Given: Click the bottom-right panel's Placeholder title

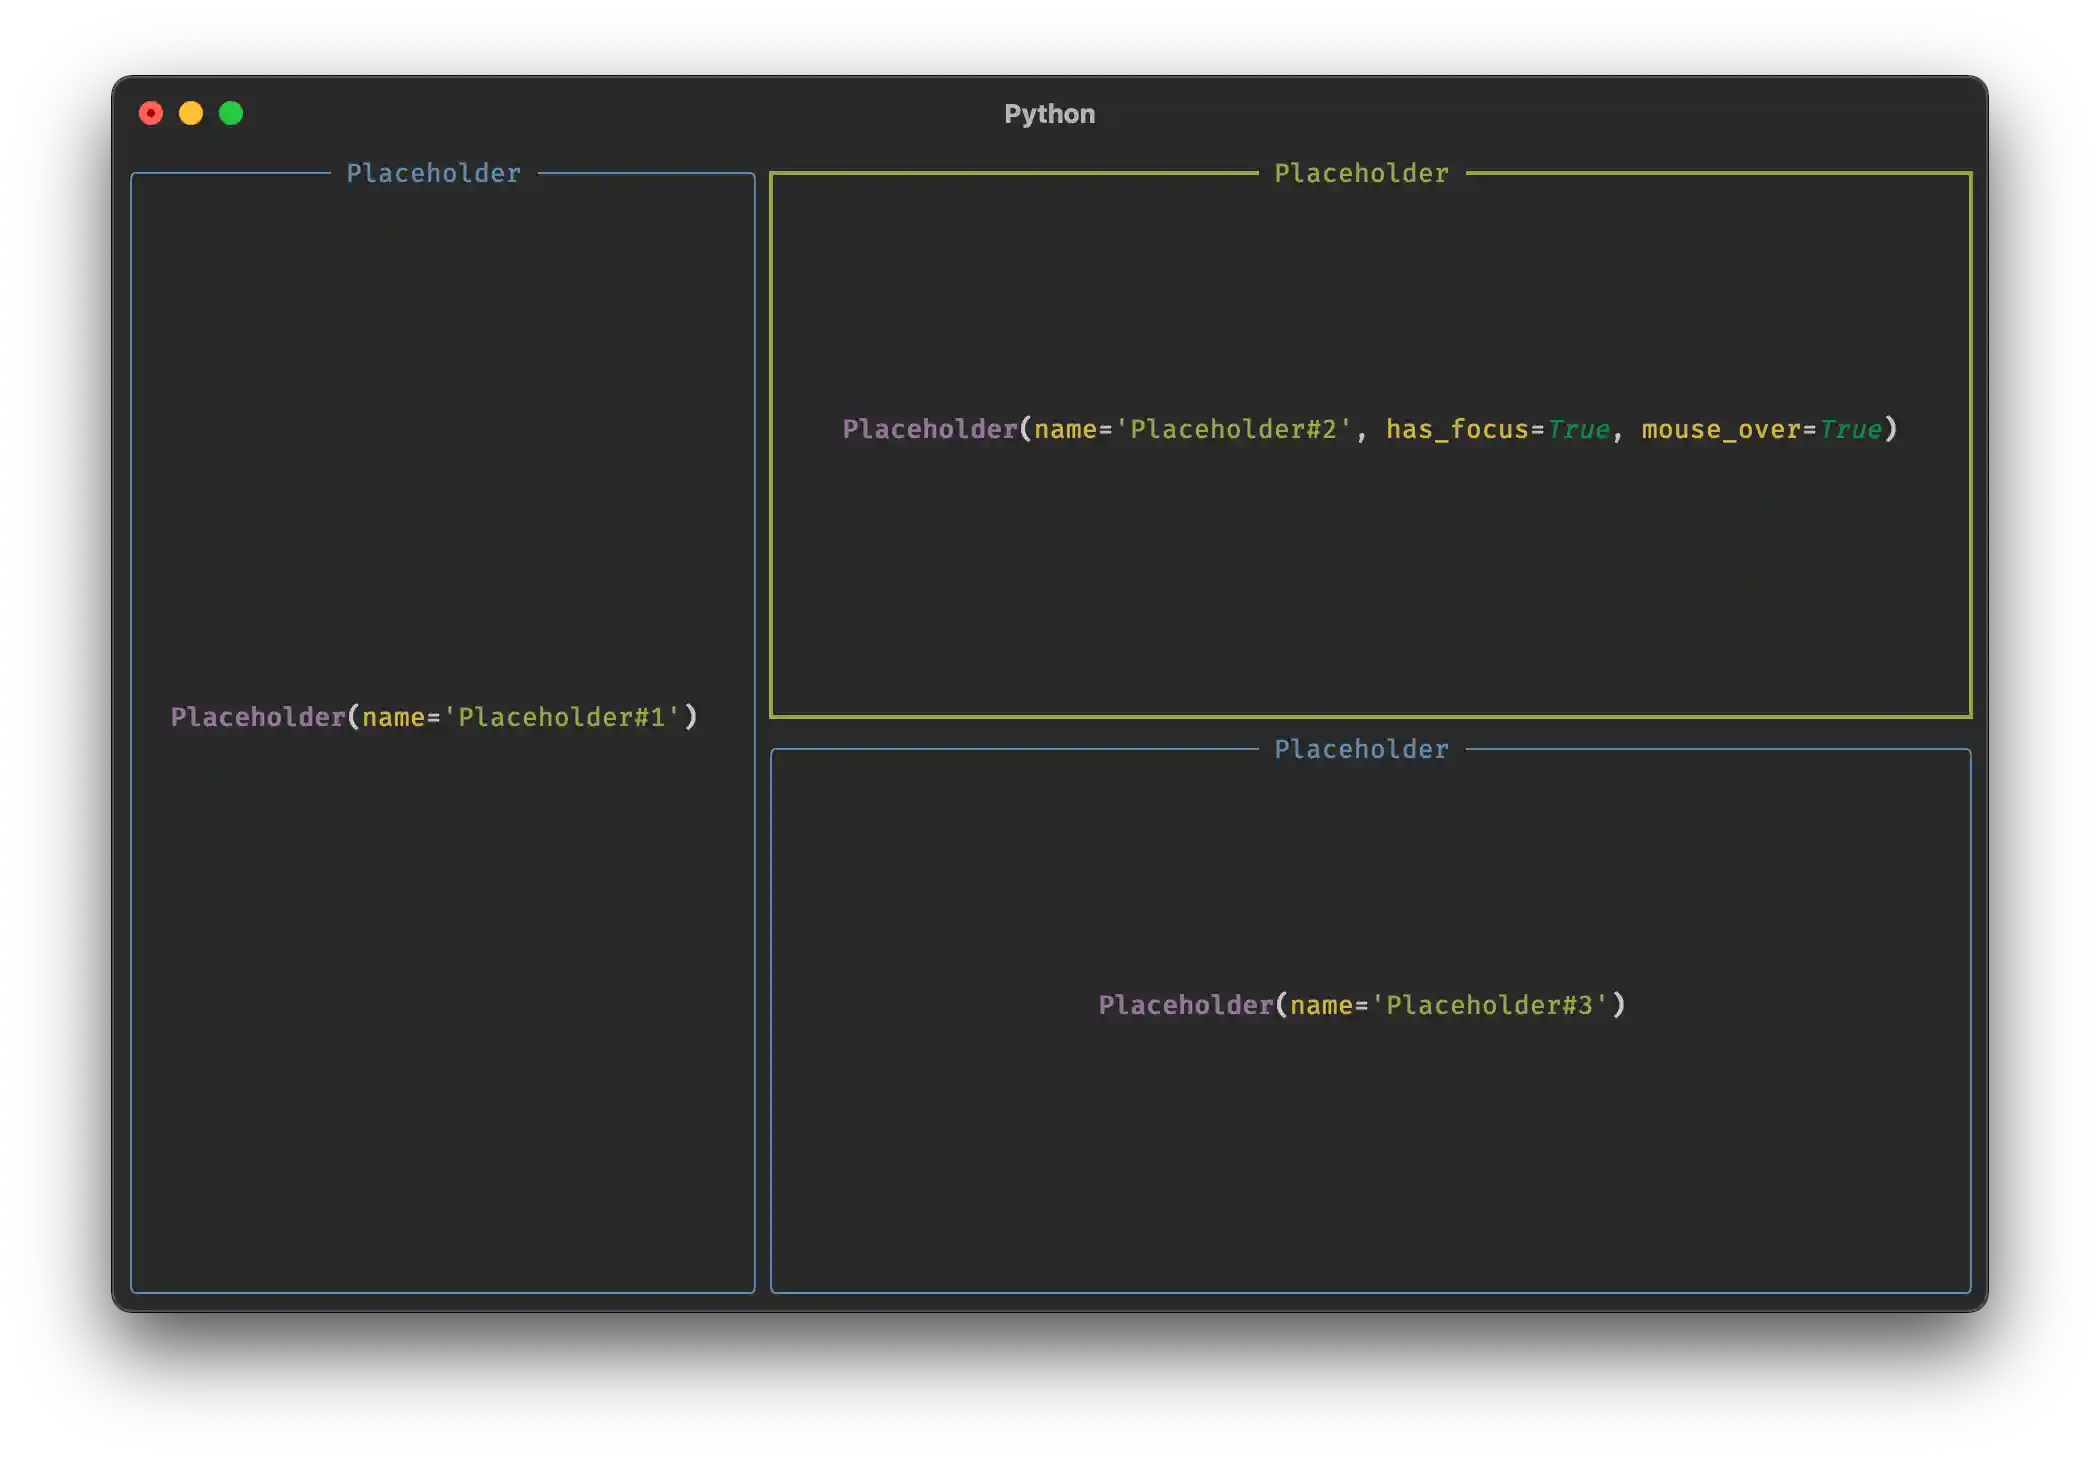Looking at the screenshot, I should click(x=1360, y=749).
